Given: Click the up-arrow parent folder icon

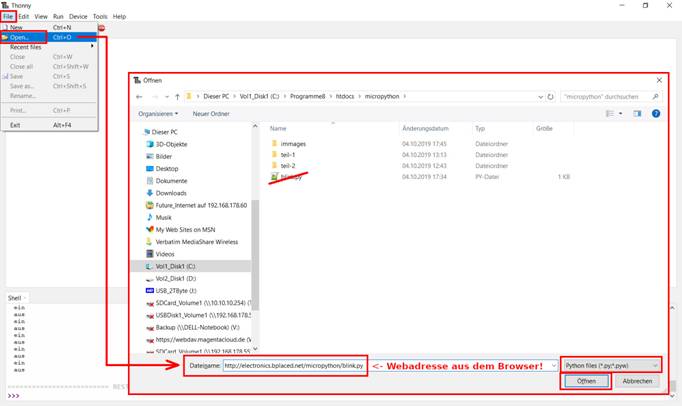Looking at the screenshot, I should click(x=174, y=97).
